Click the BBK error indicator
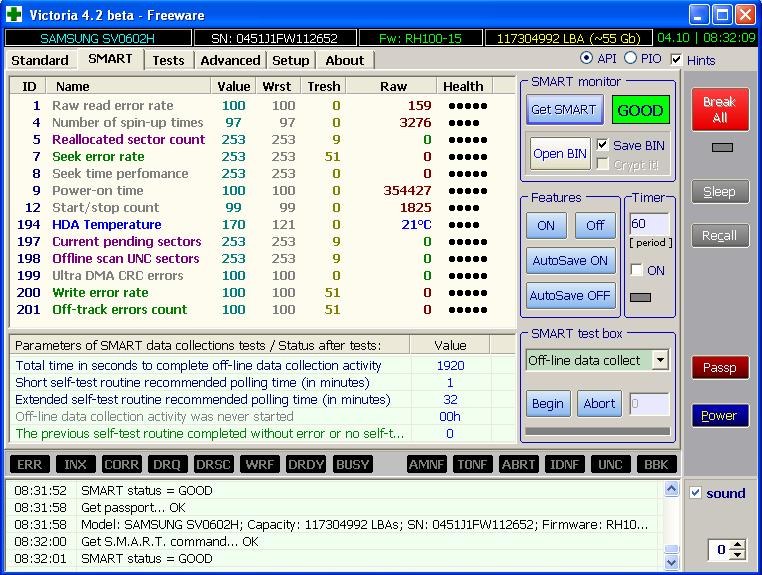The height and width of the screenshot is (575, 762). click(656, 465)
